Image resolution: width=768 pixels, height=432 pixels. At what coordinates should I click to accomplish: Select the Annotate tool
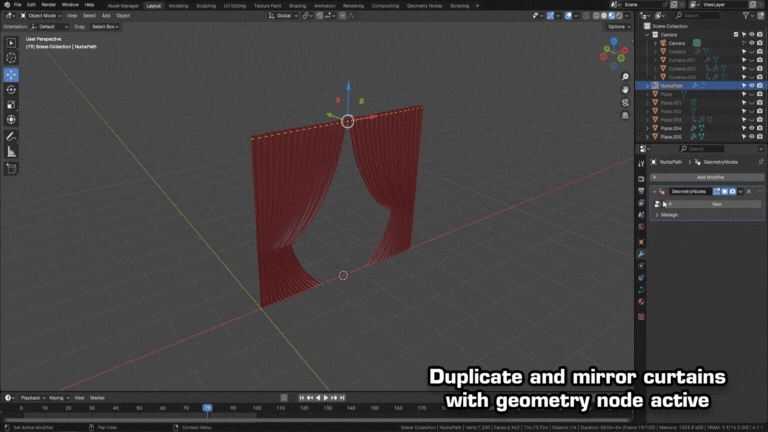tap(11, 137)
